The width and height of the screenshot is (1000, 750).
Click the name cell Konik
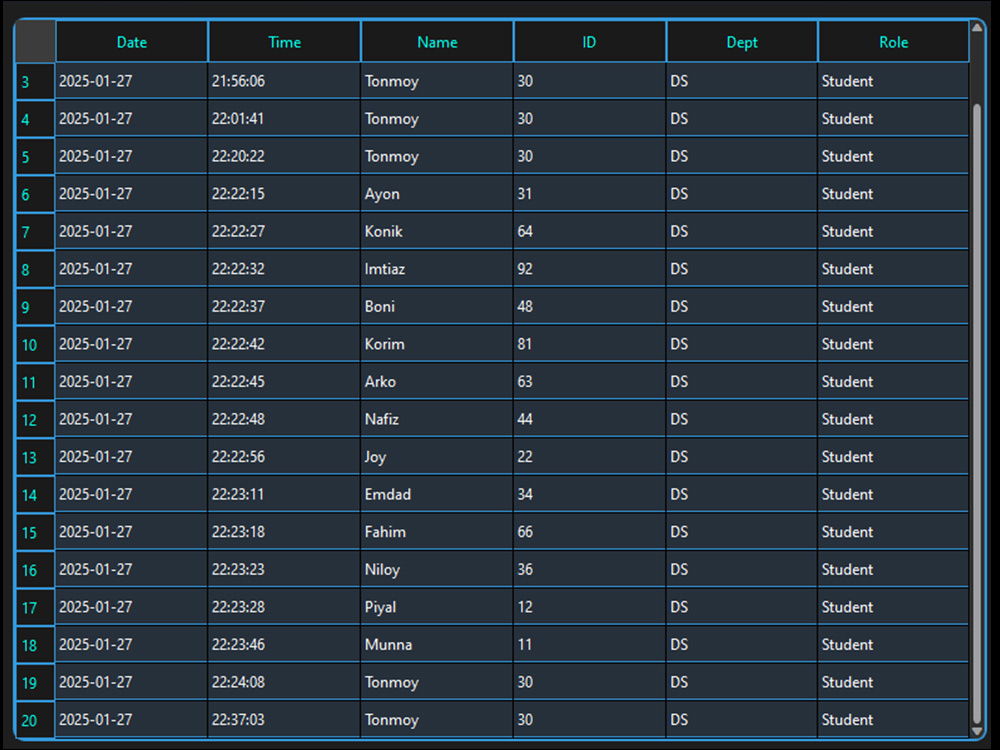click(437, 232)
